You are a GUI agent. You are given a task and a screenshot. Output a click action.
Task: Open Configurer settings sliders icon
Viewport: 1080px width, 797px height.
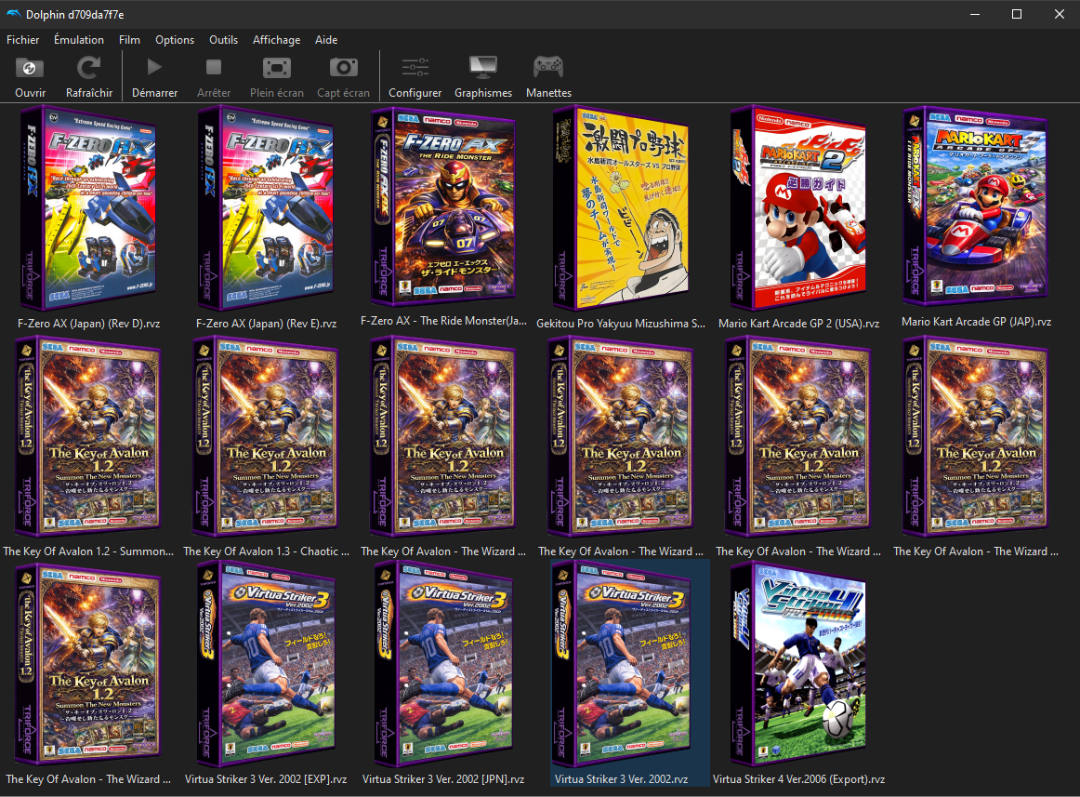415,68
